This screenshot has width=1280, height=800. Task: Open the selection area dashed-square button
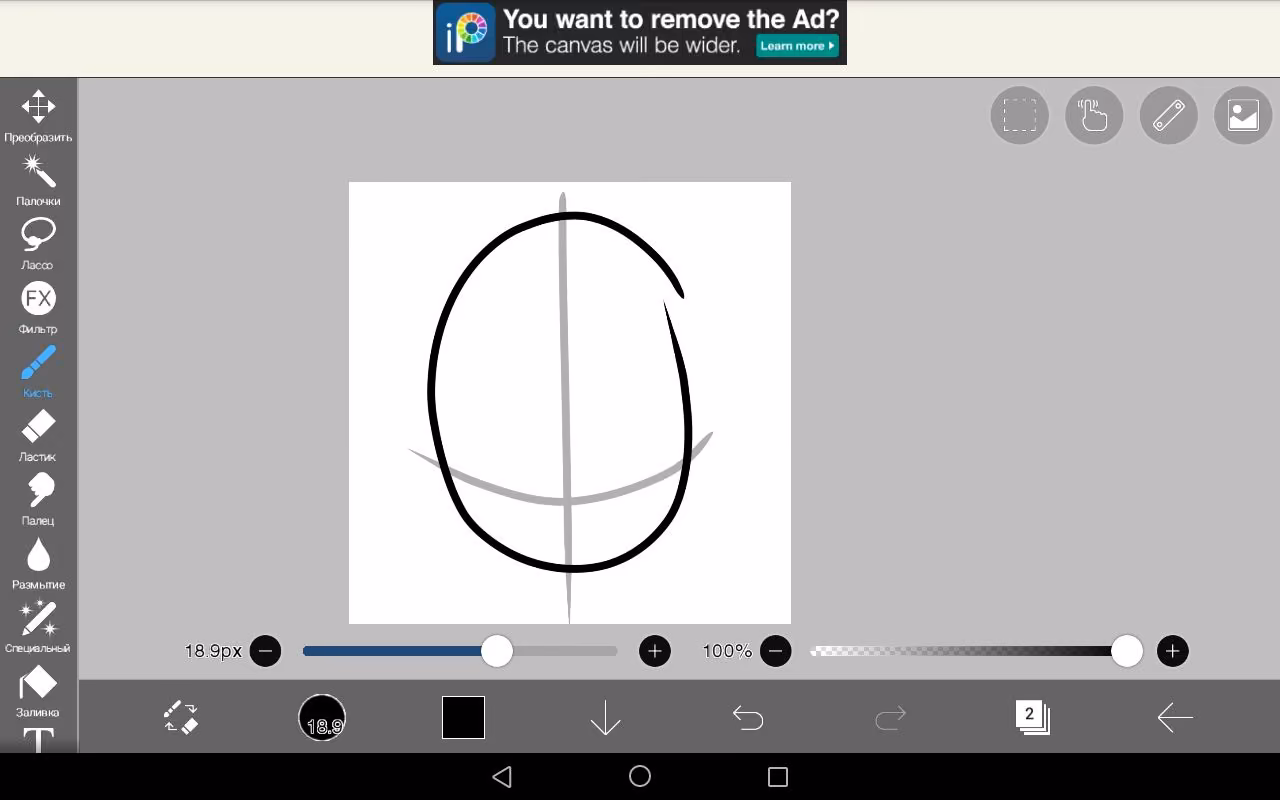[x=1019, y=115]
